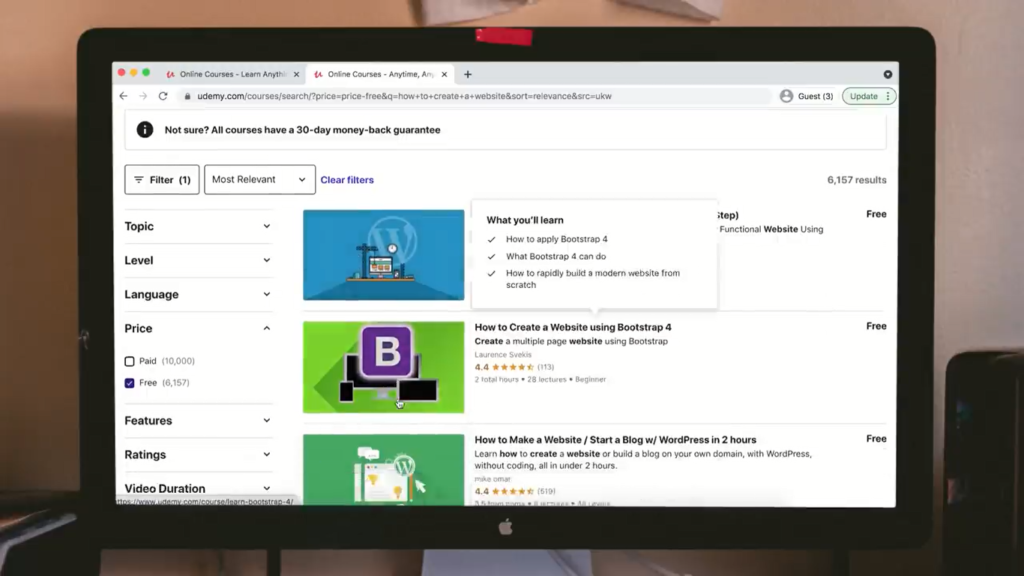Expand the Language filter section

click(x=198, y=294)
